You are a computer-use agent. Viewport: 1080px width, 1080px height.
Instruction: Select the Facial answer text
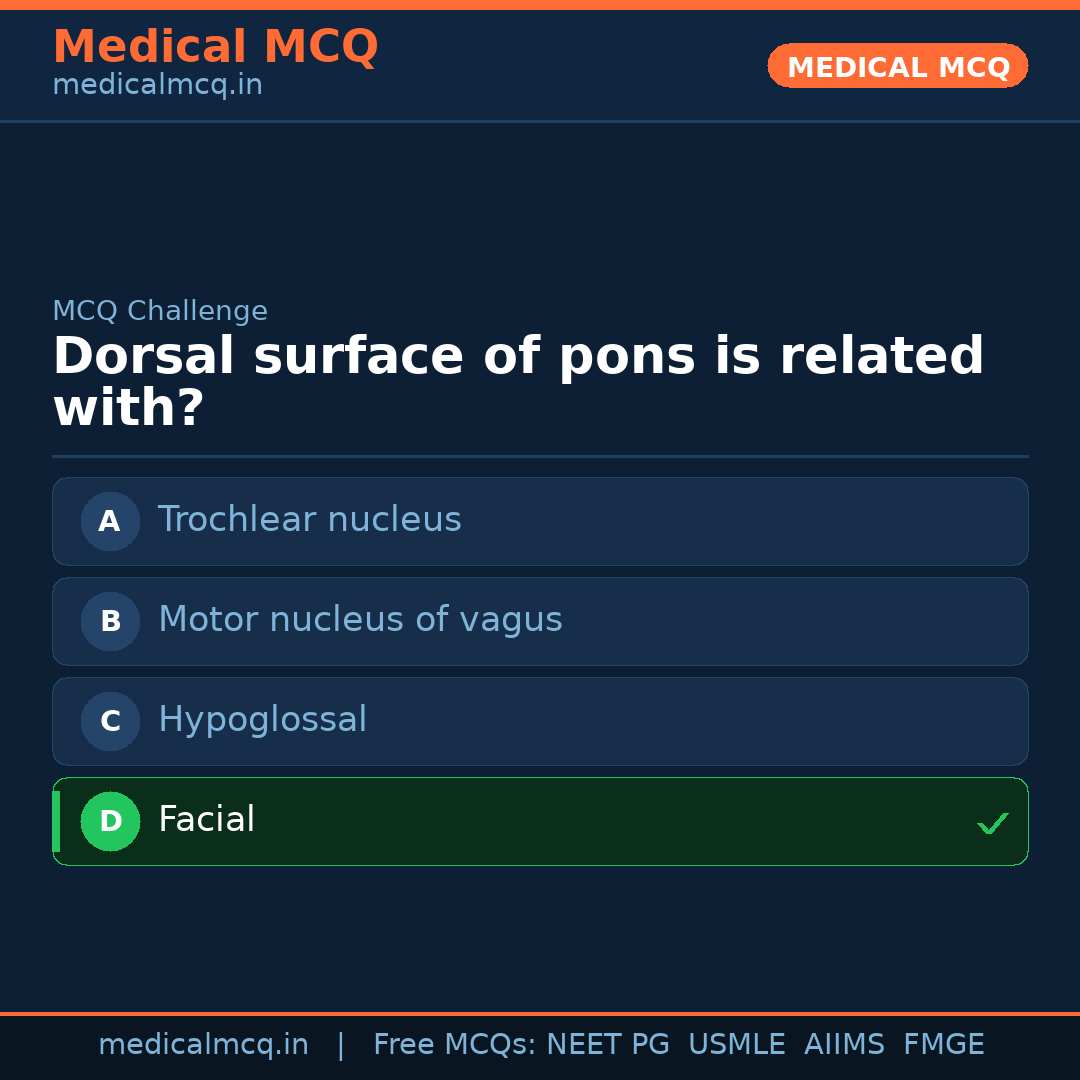pyautogui.click(x=206, y=820)
